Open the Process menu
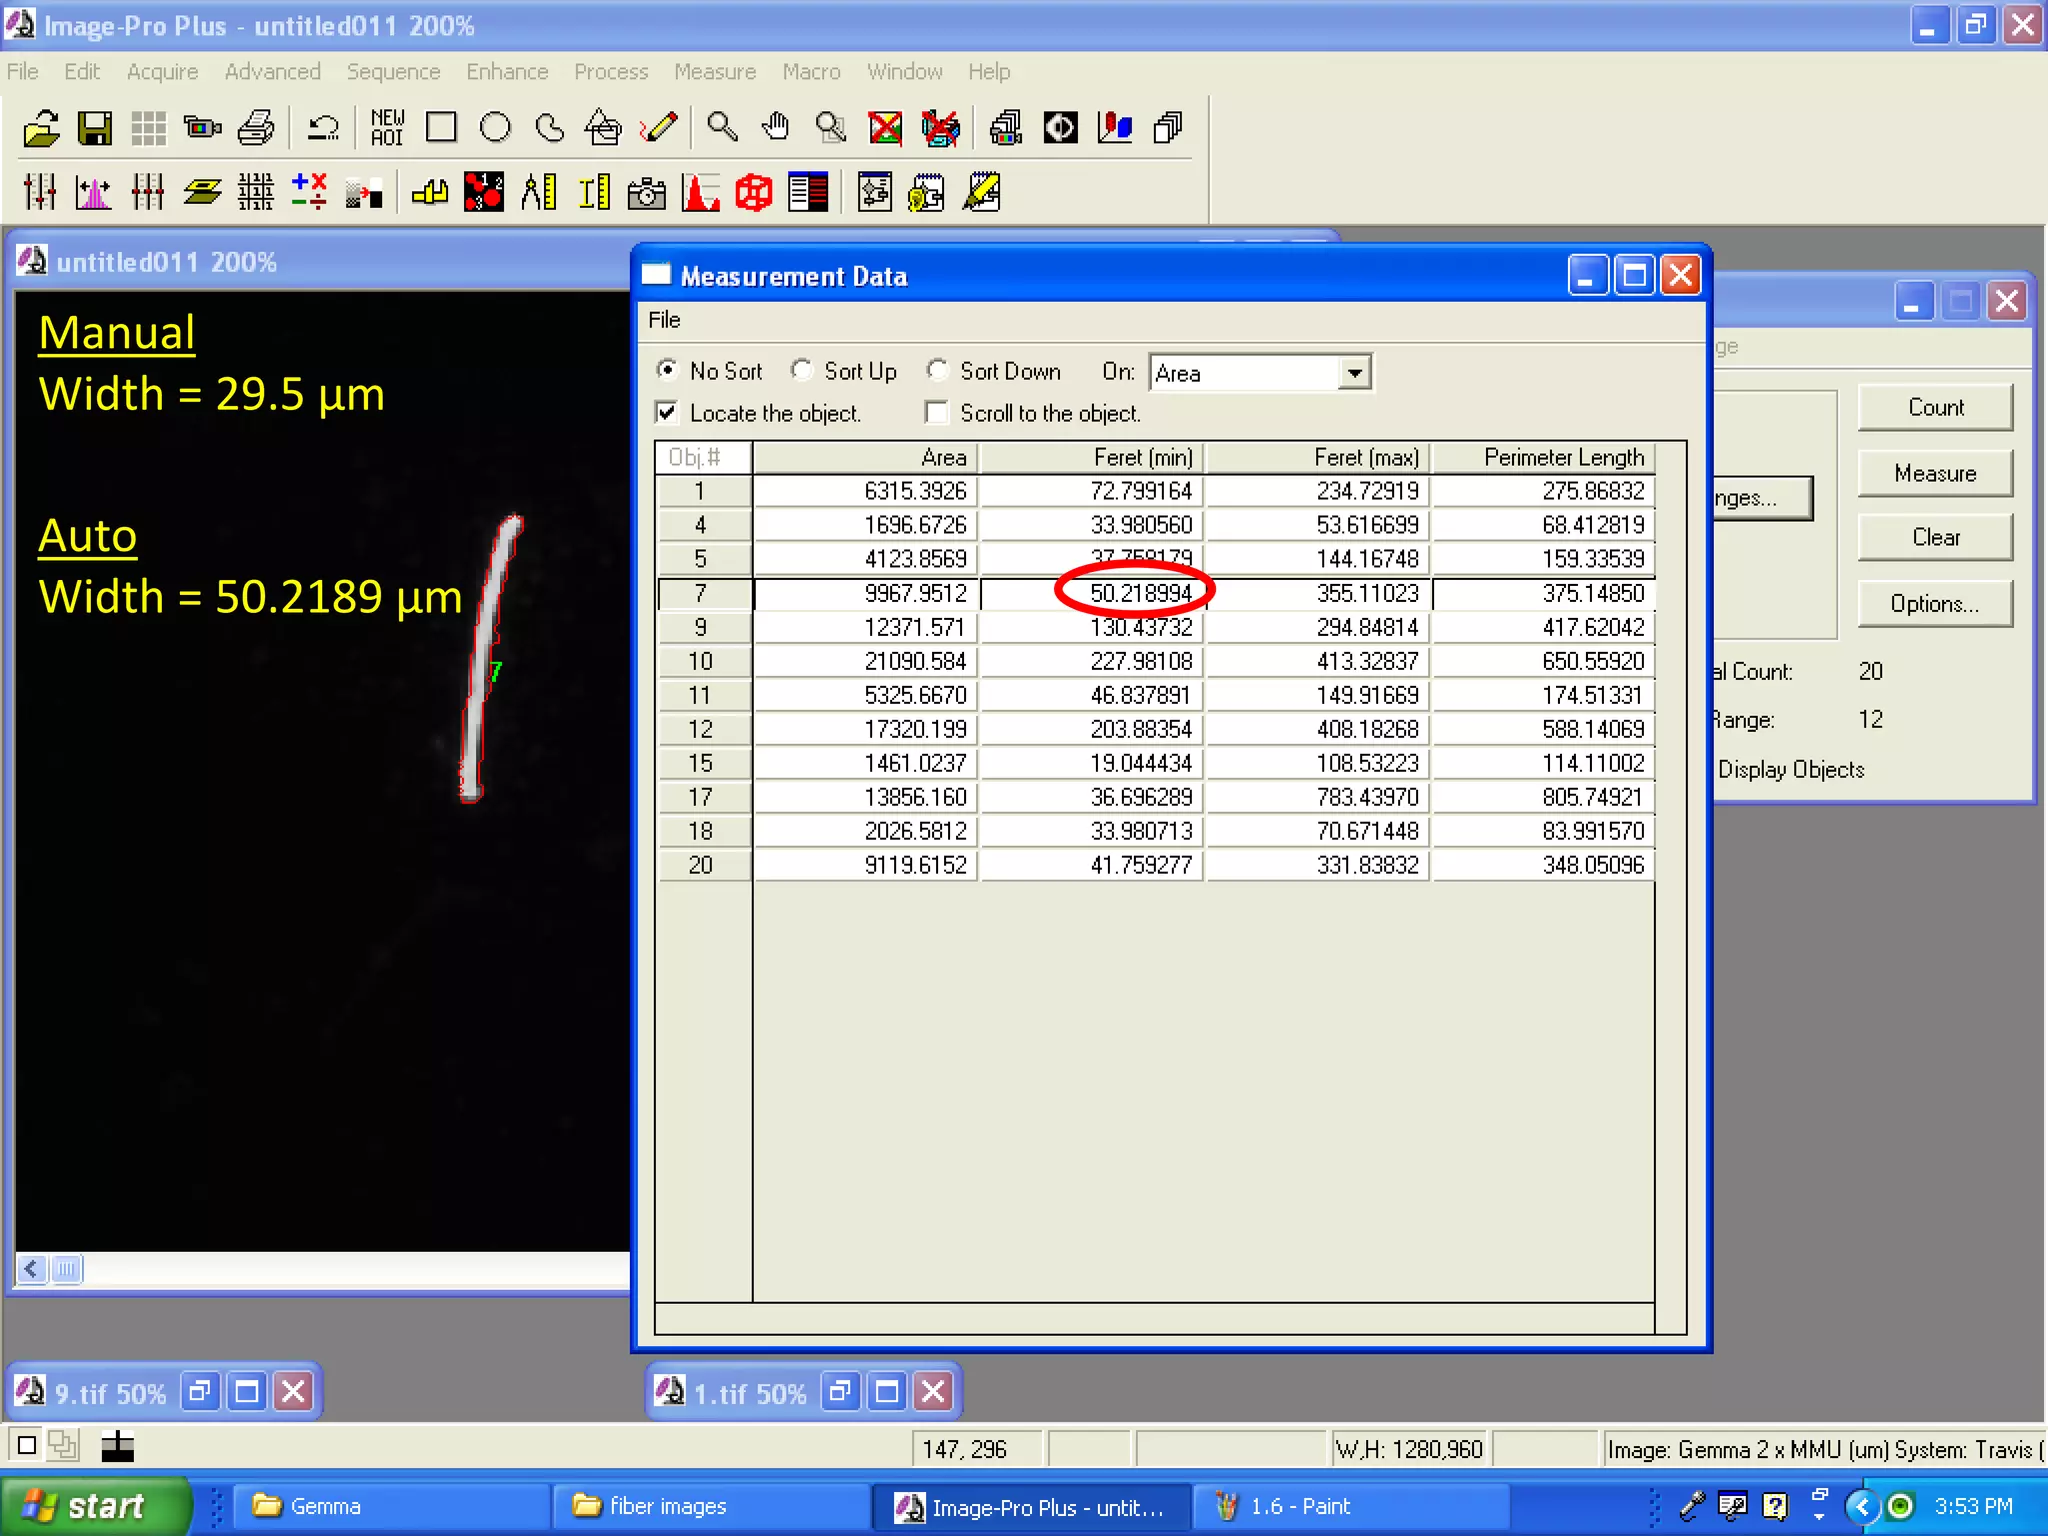2048x1536 pixels. 611,72
